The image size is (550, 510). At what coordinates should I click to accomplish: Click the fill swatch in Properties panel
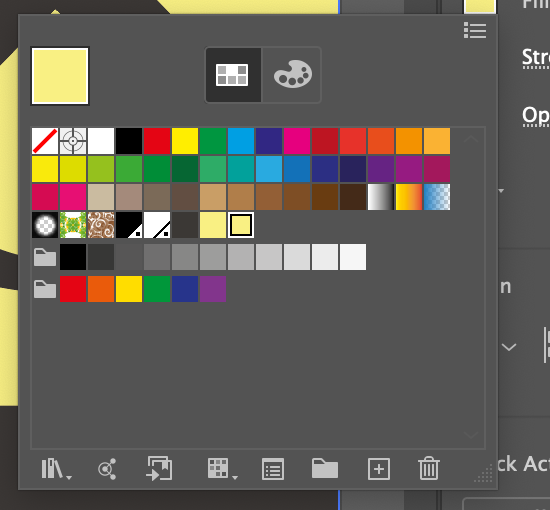tap(480, 6)
